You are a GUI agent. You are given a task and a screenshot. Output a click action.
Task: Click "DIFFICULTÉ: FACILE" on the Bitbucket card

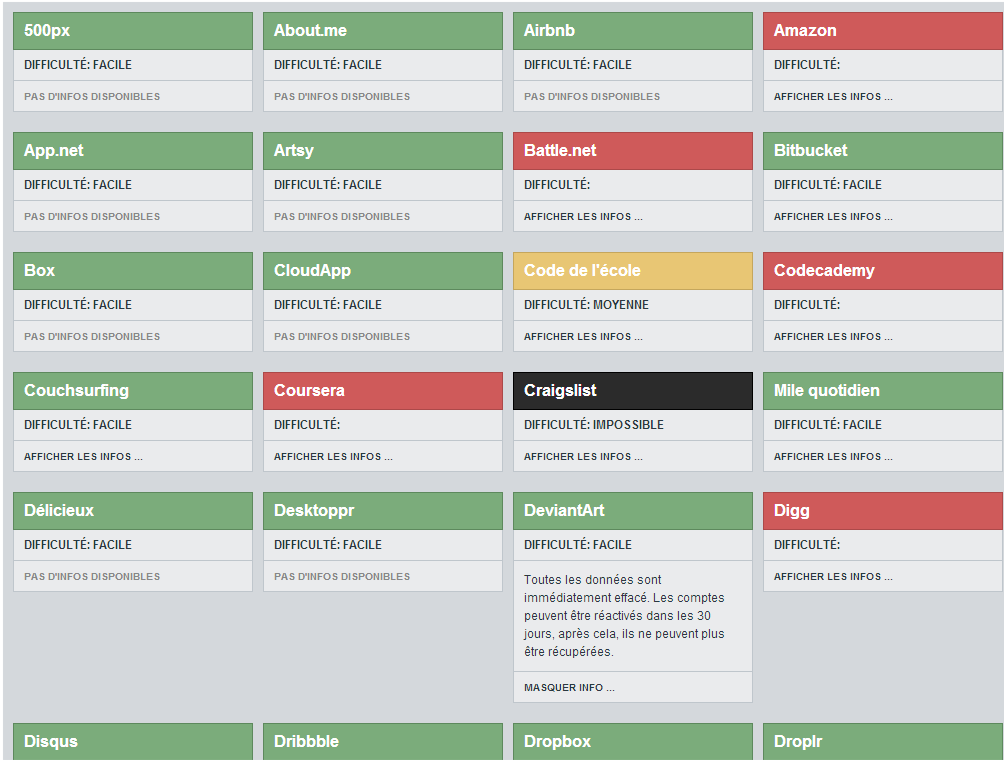click(827, 185)
